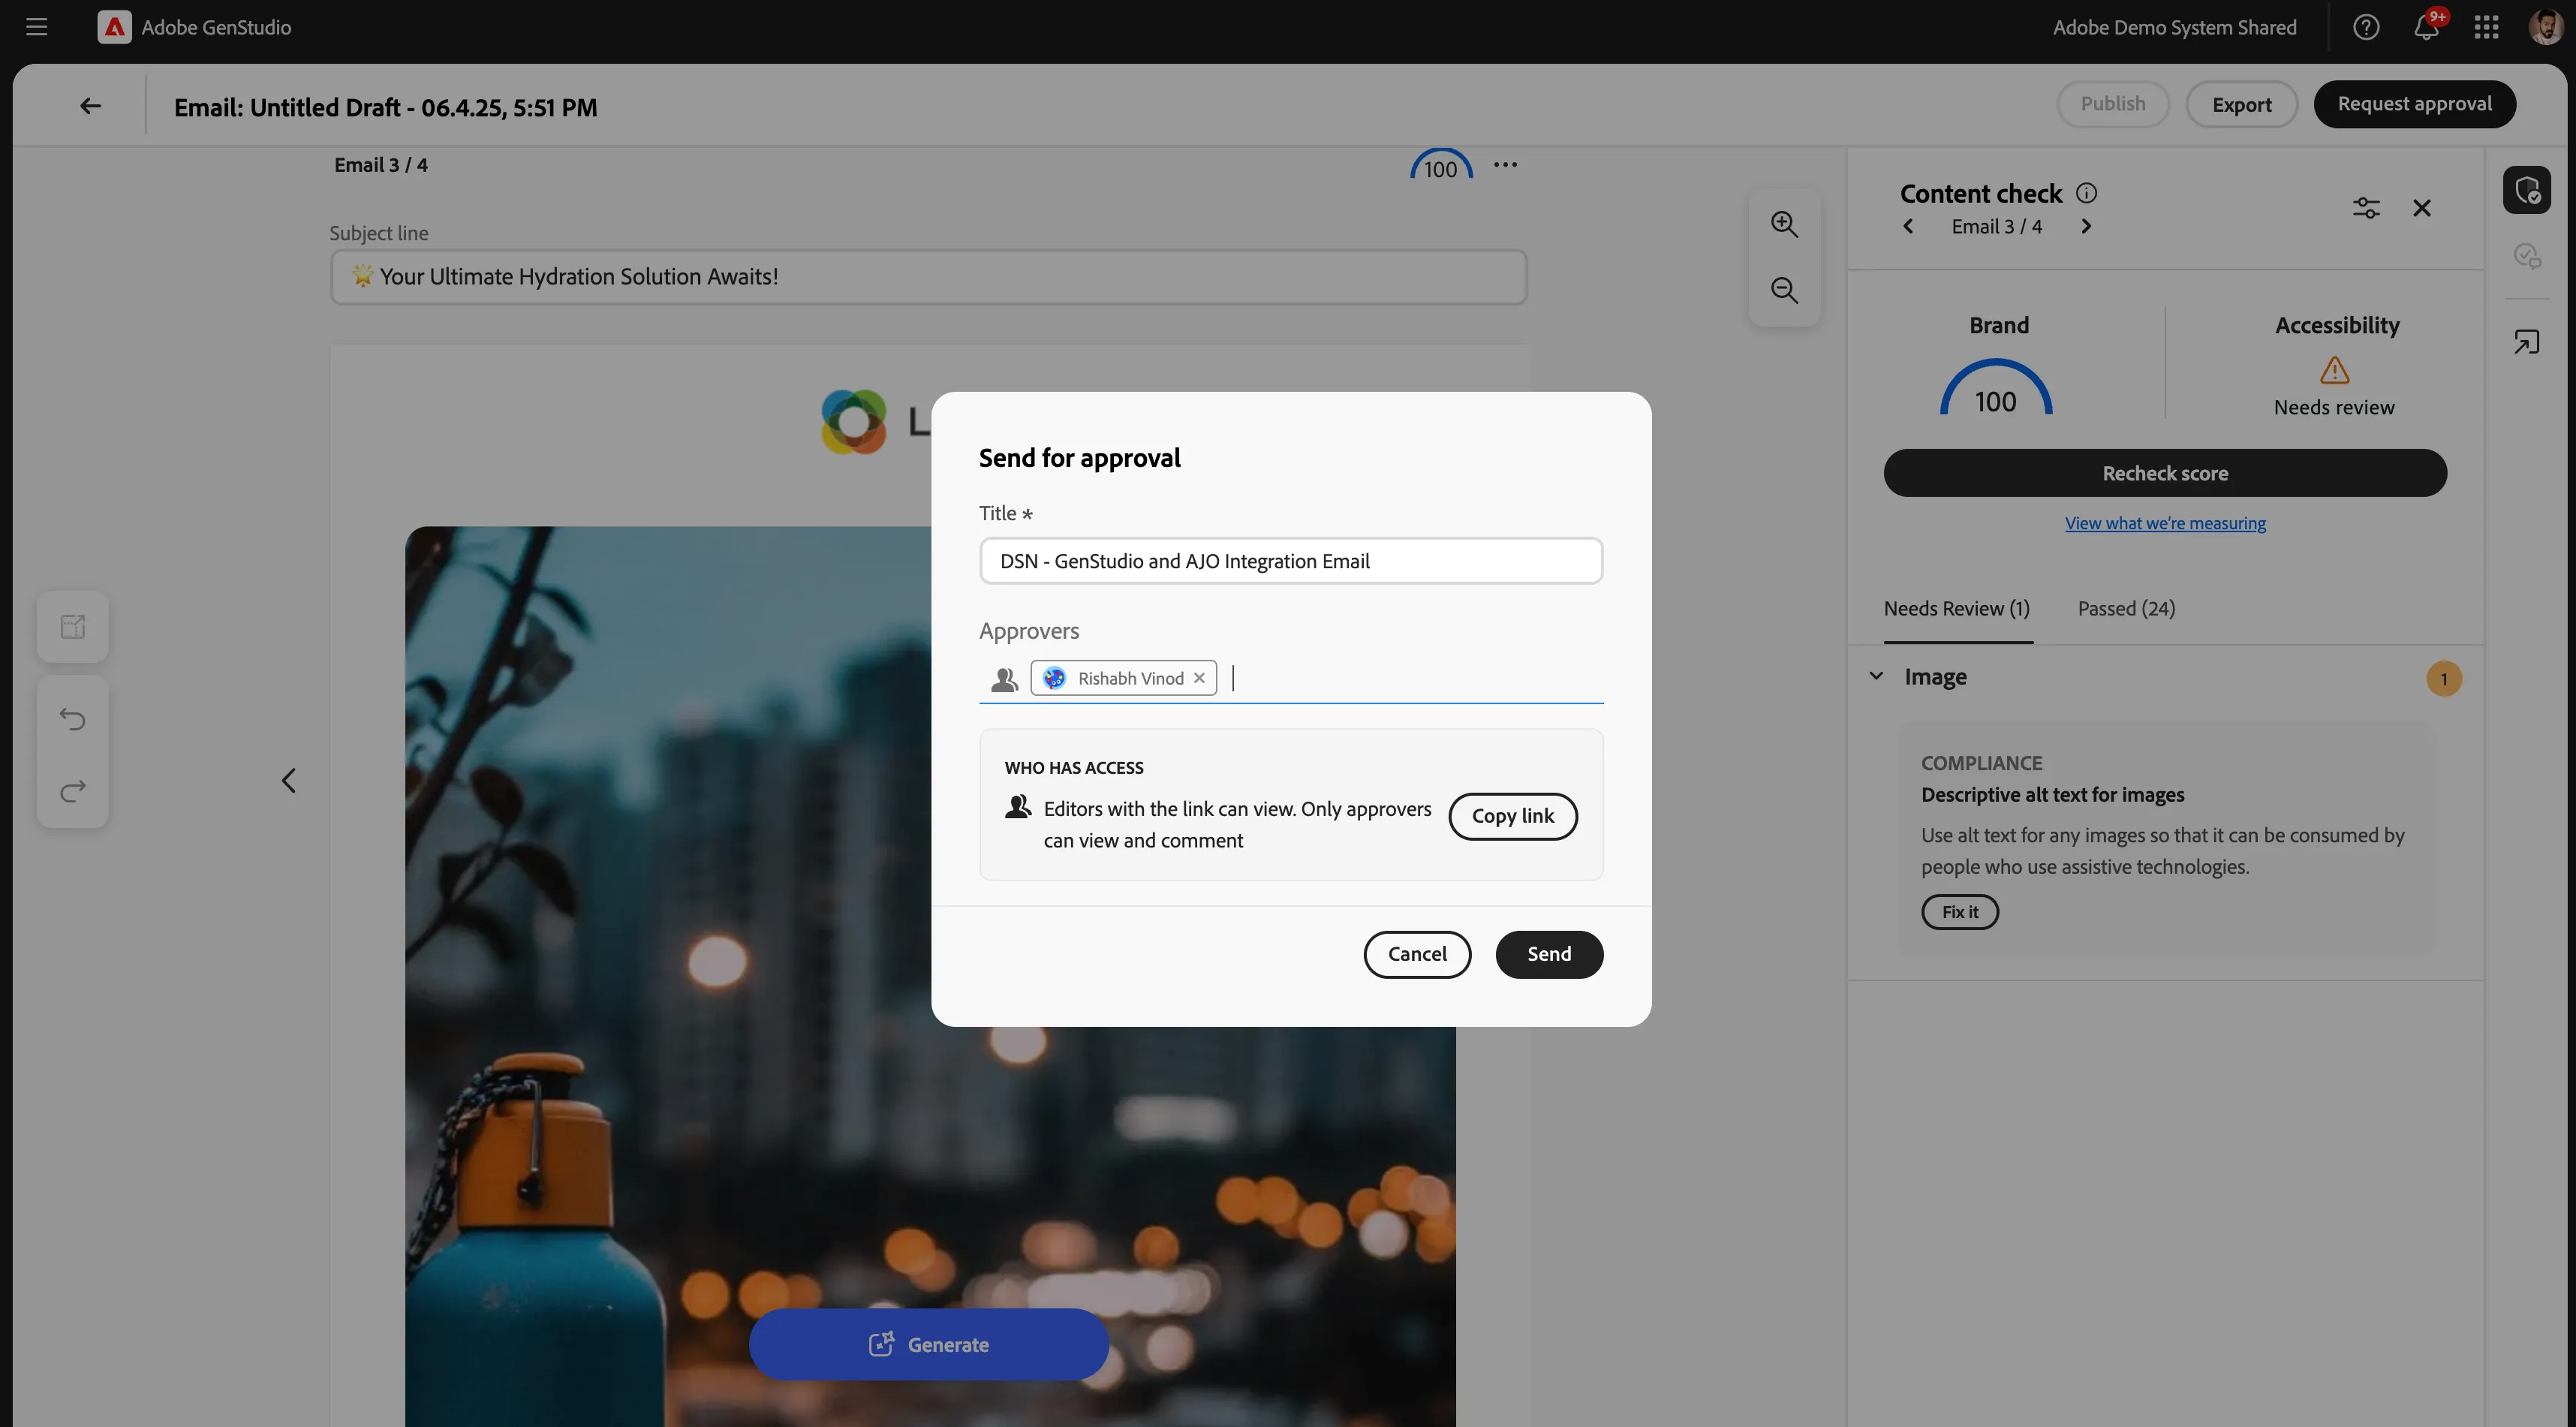
Task: Open the hamburger navigation menu
Action: (x=37, y=27)
